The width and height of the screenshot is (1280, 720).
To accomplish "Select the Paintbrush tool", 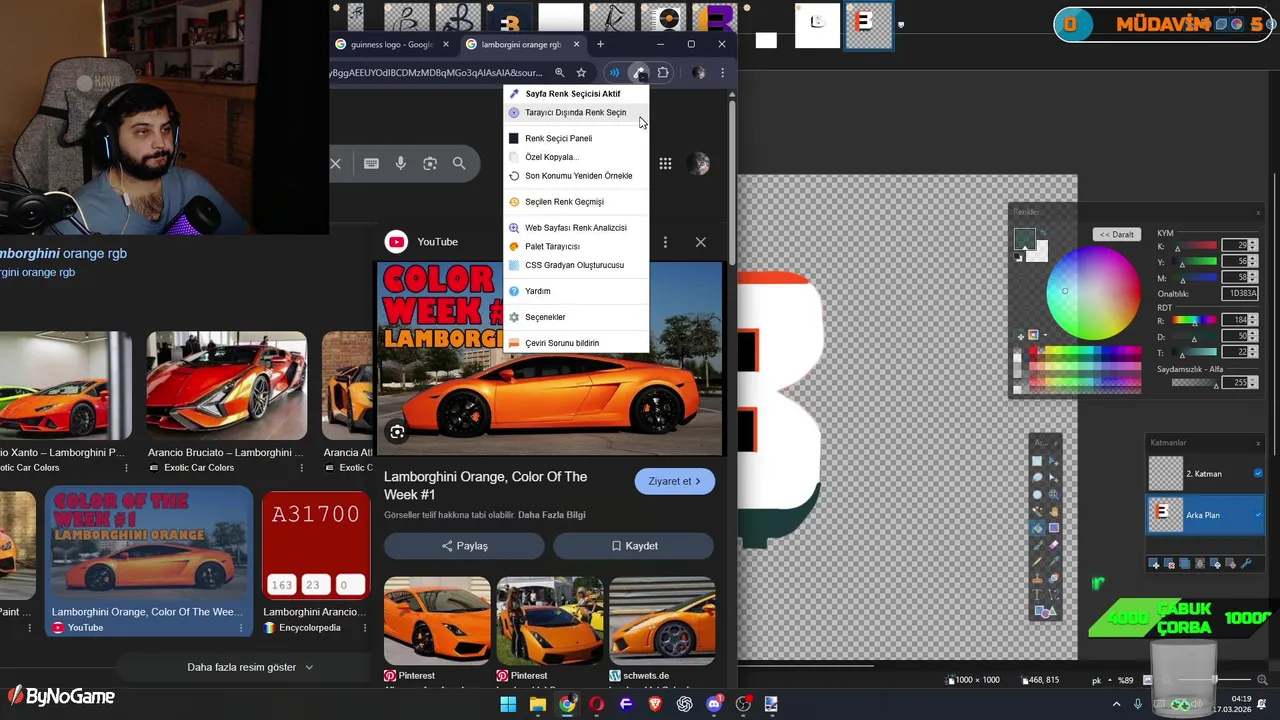I will (1037, 544).
